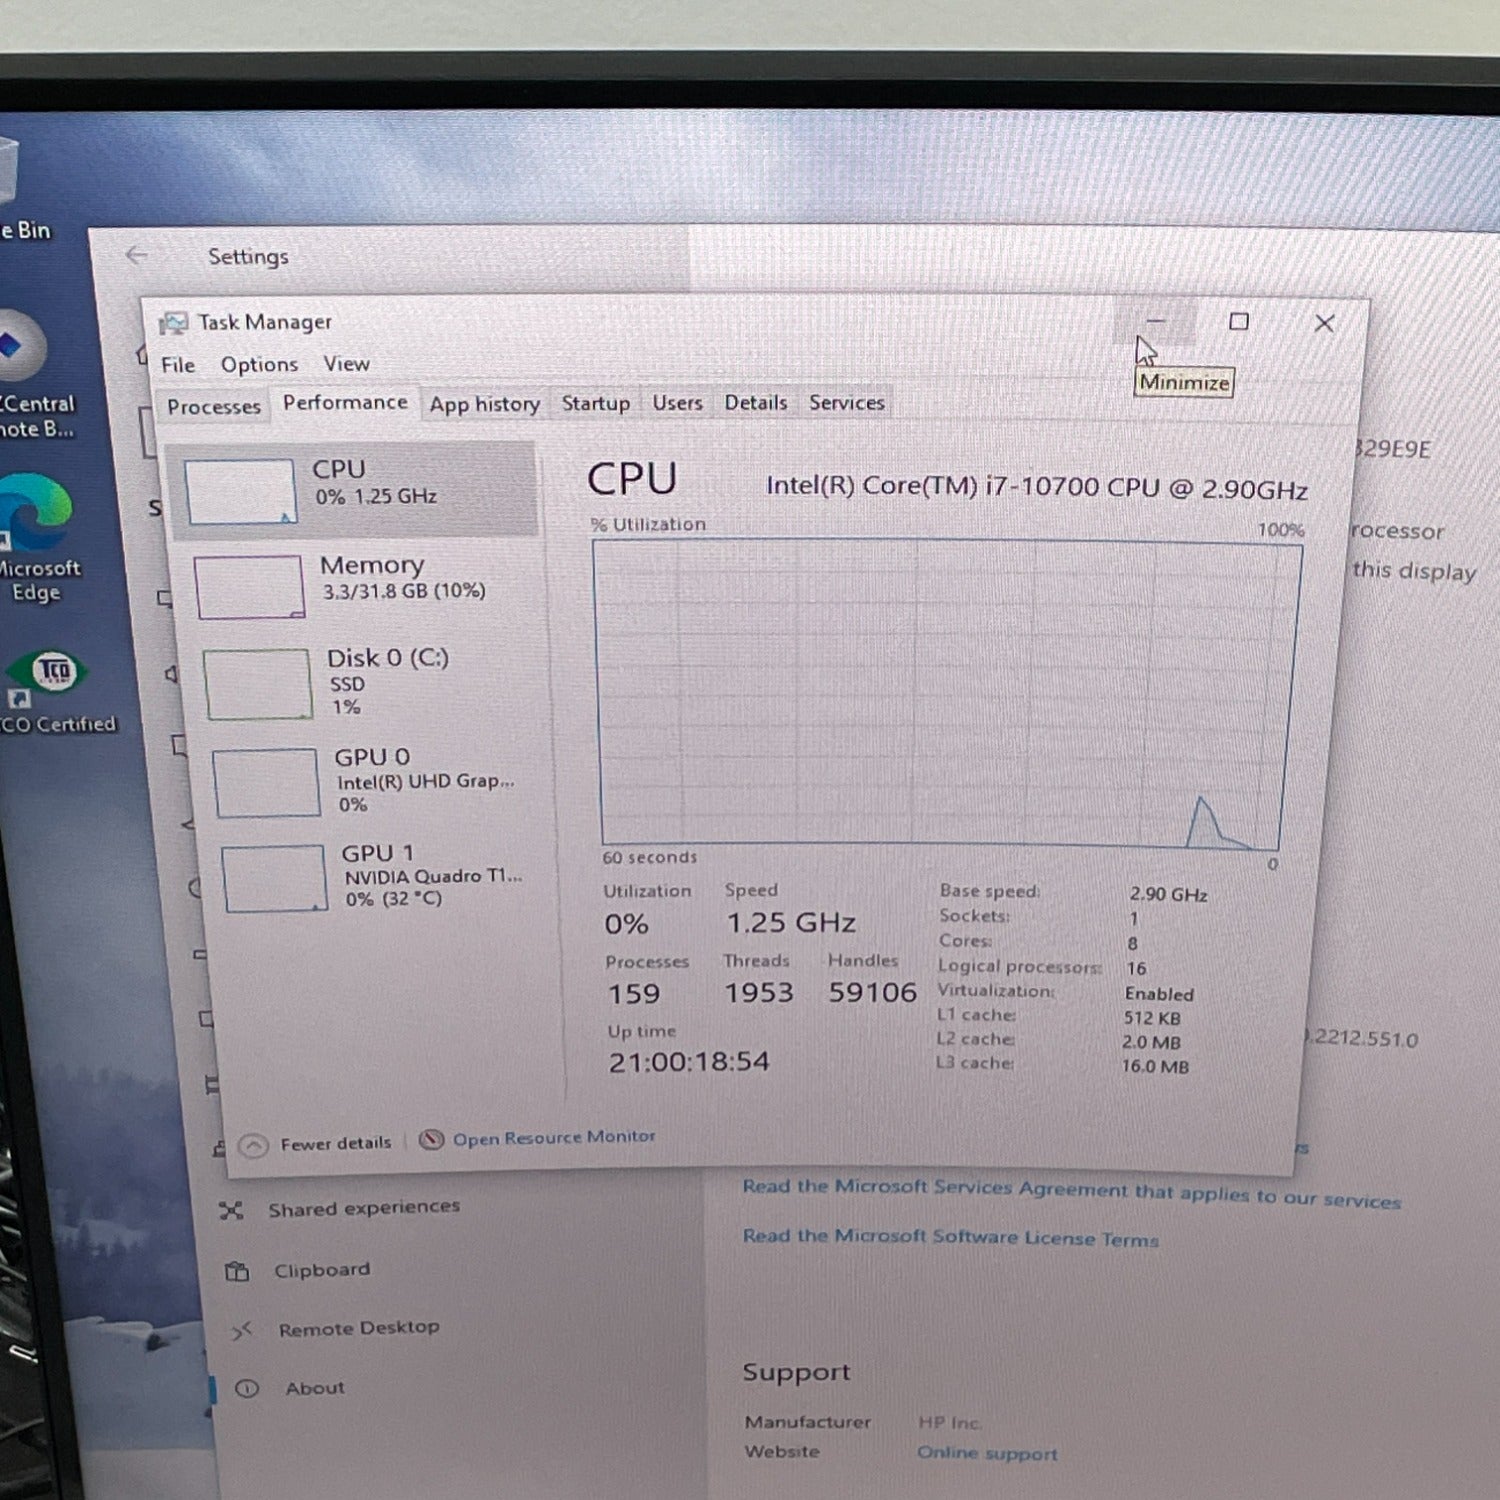
Task: Open the Resource Monitor icon
Action: [x=431, y=1140]
